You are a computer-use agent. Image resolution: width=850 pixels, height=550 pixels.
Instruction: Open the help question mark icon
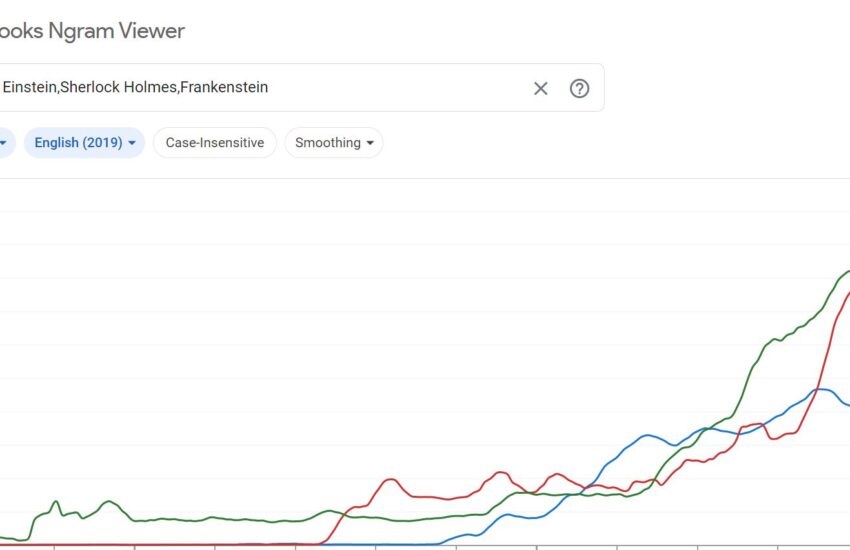coord(579,88)
